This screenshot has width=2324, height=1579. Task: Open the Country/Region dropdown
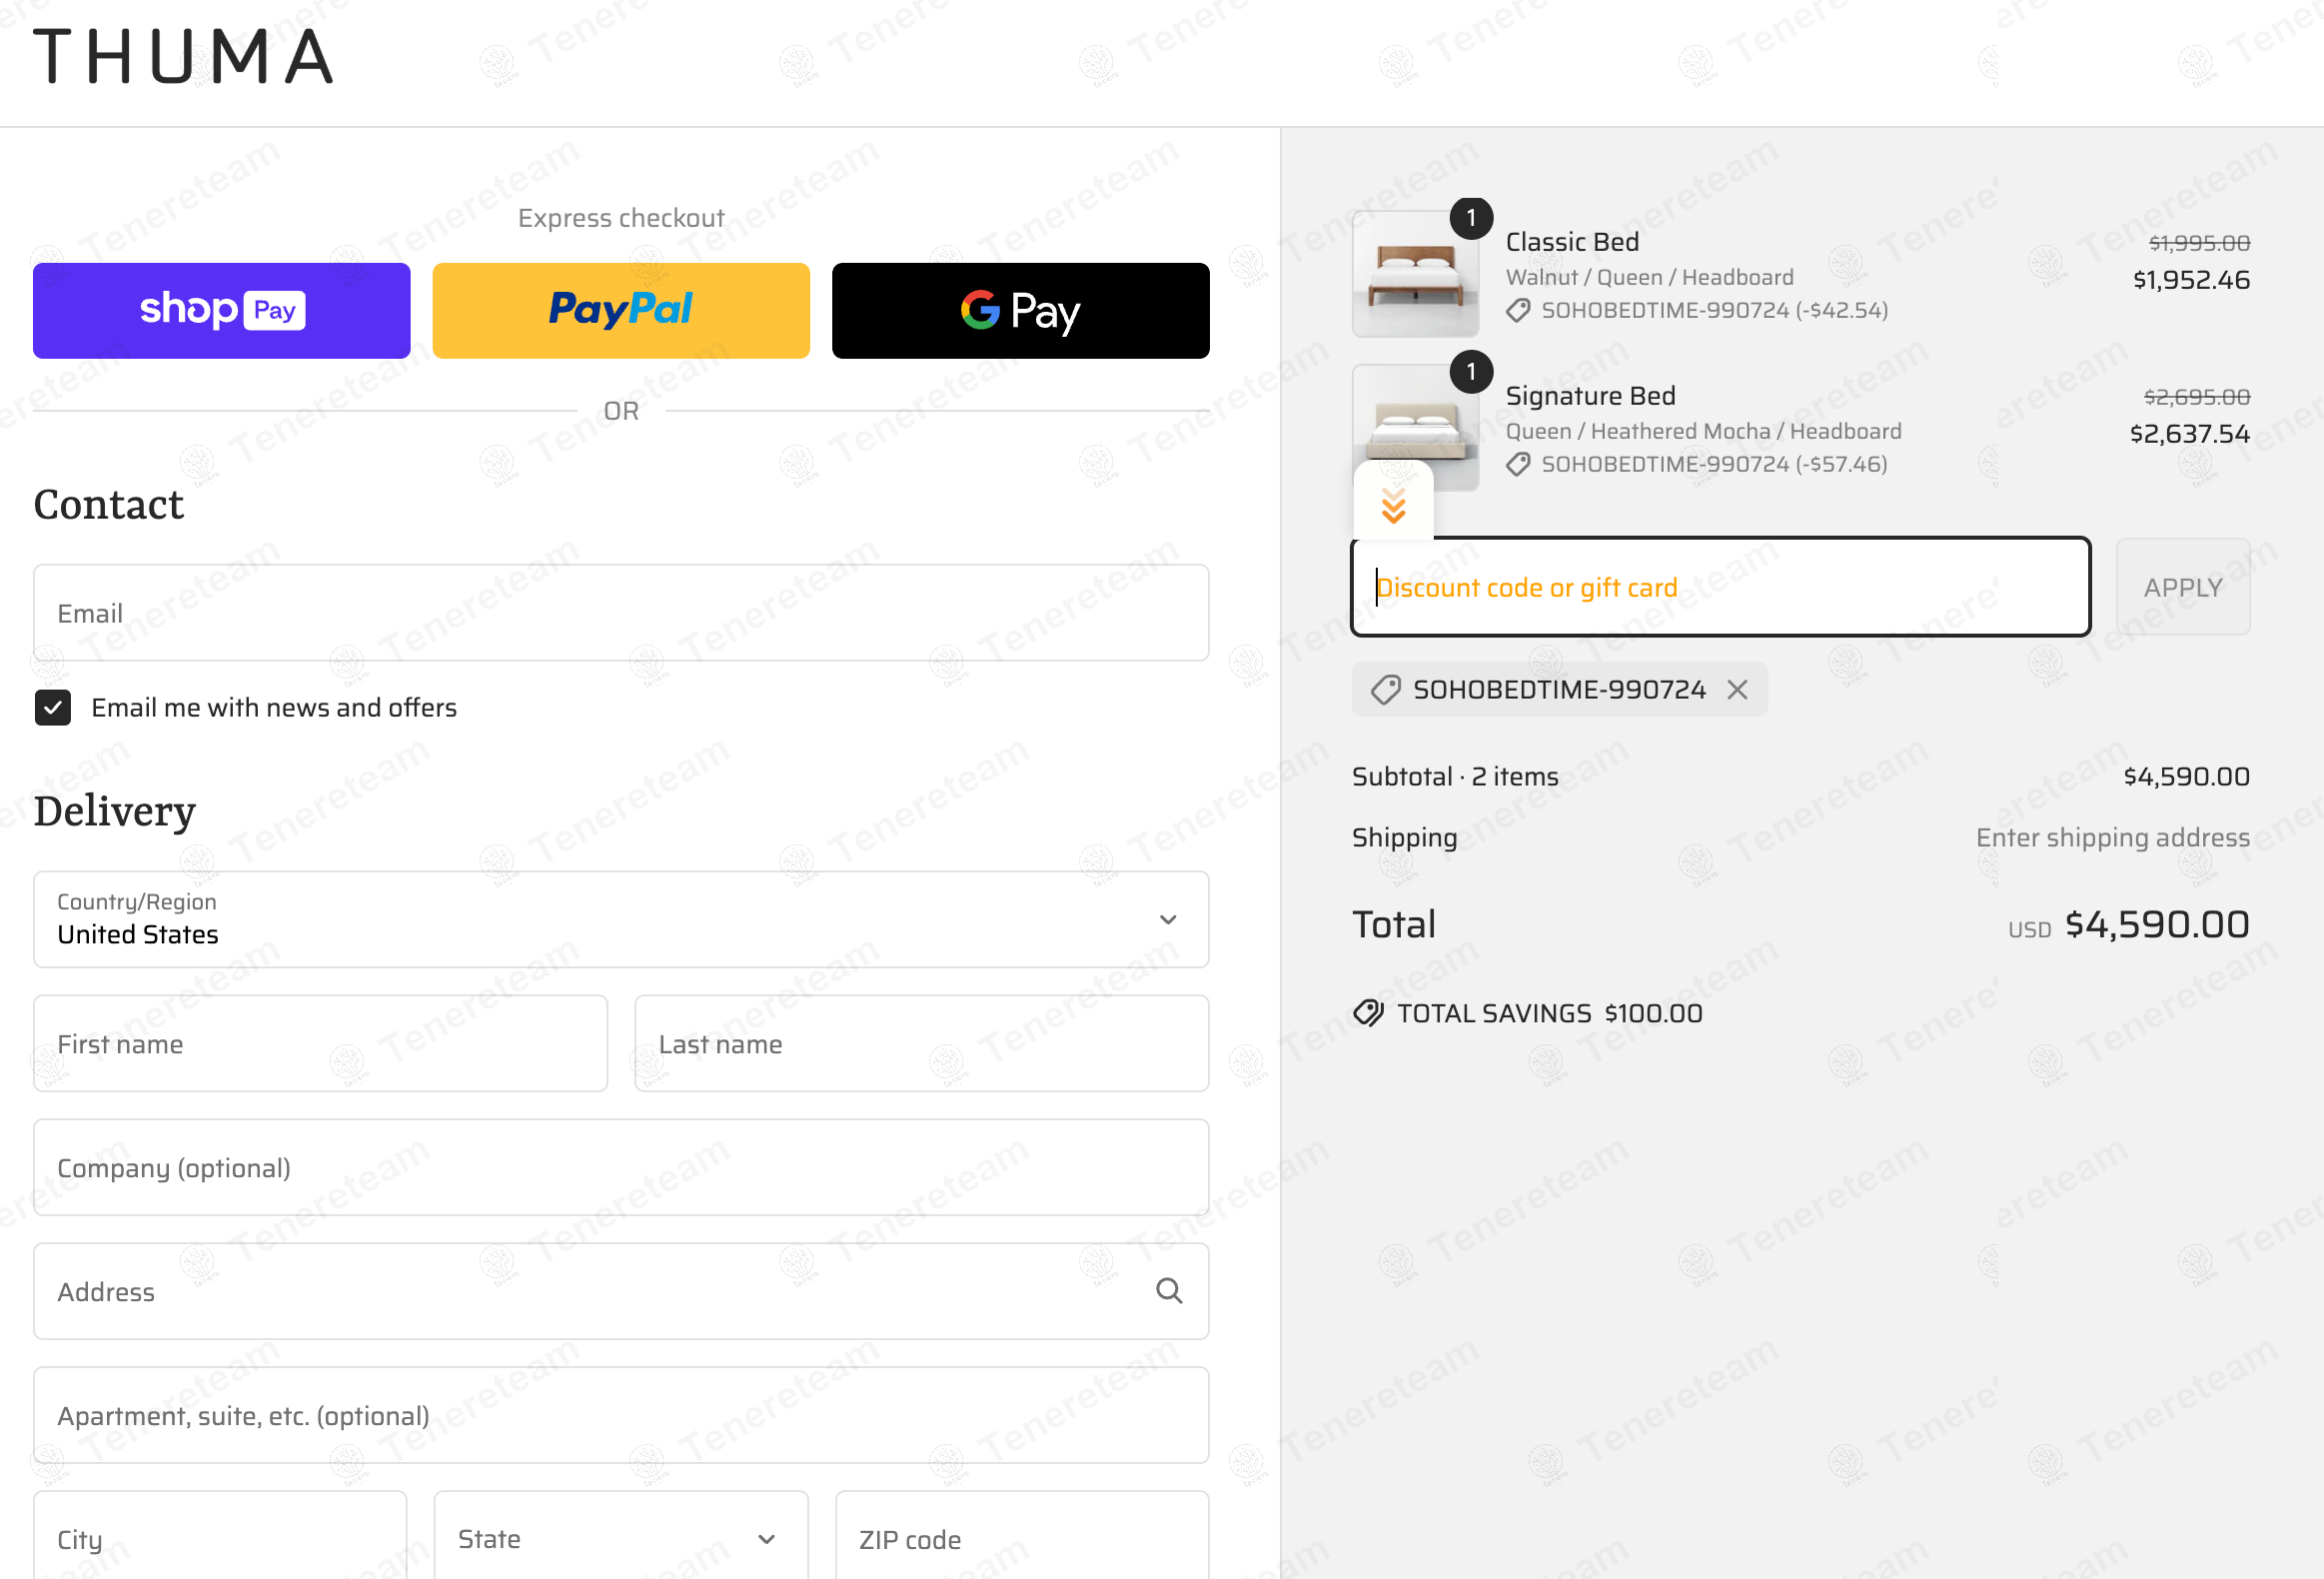click(x=621, y=919)
